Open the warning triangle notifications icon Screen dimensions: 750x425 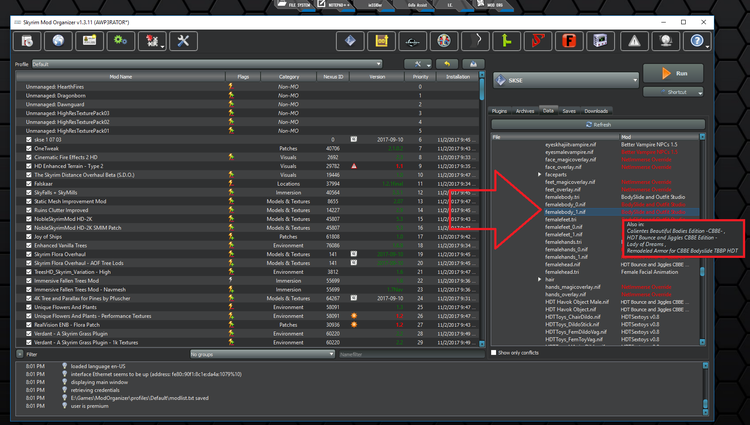click(x=634, y=41)
